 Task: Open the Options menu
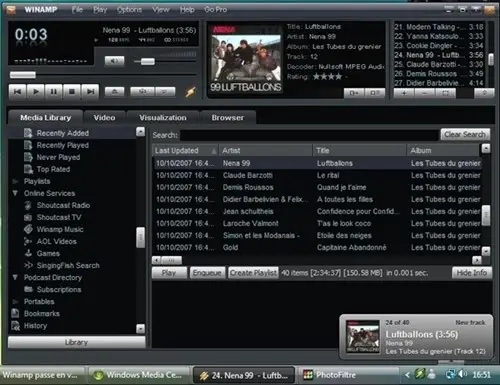point(129,10)
